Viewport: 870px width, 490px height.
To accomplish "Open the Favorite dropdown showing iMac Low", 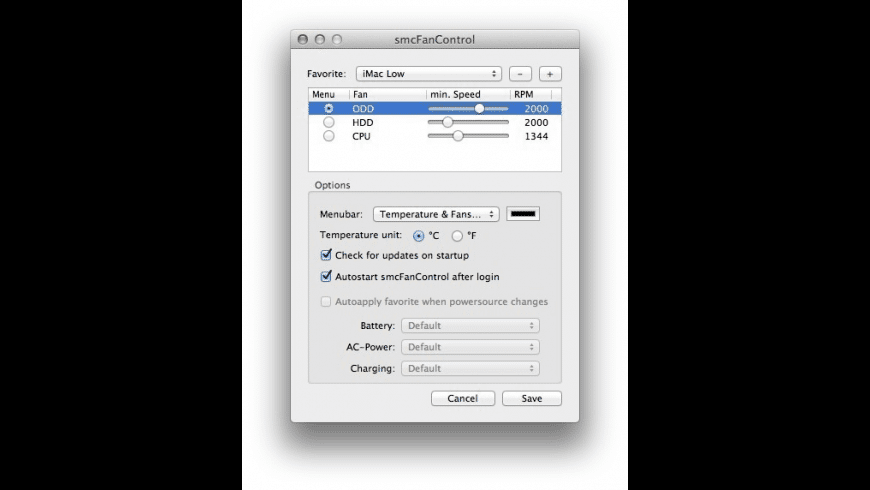I will (x=429, y=74).
